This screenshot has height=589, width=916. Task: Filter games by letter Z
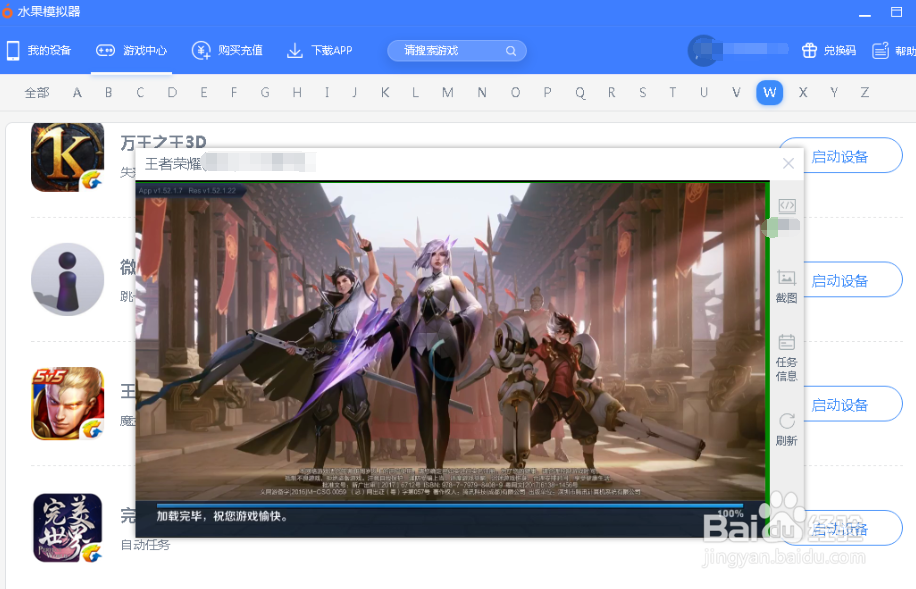[x=865, y=92]
